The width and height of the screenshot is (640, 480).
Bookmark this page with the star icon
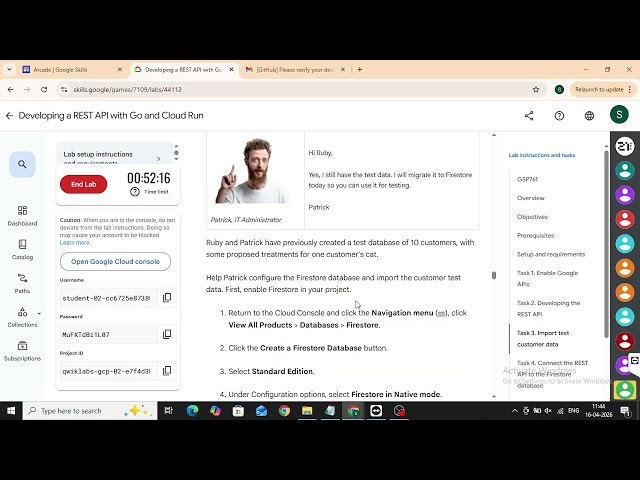pos(536,90)
